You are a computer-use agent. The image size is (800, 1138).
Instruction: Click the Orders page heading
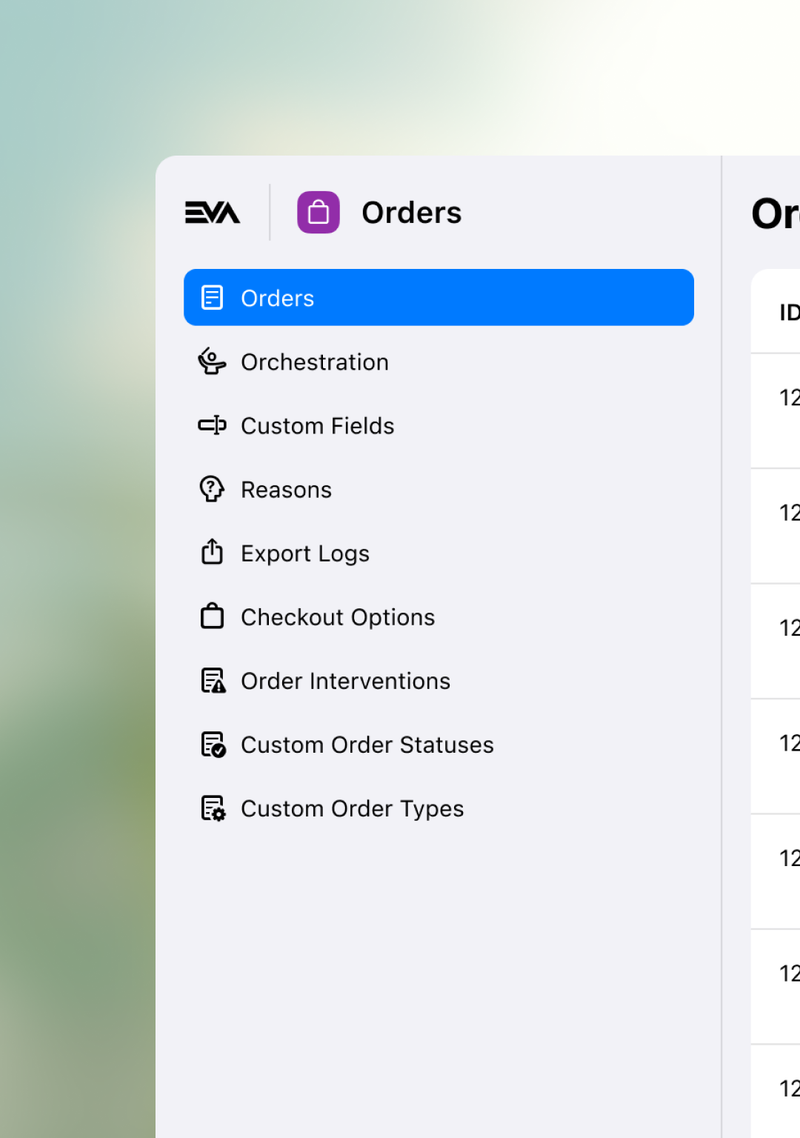coord(775,213)
